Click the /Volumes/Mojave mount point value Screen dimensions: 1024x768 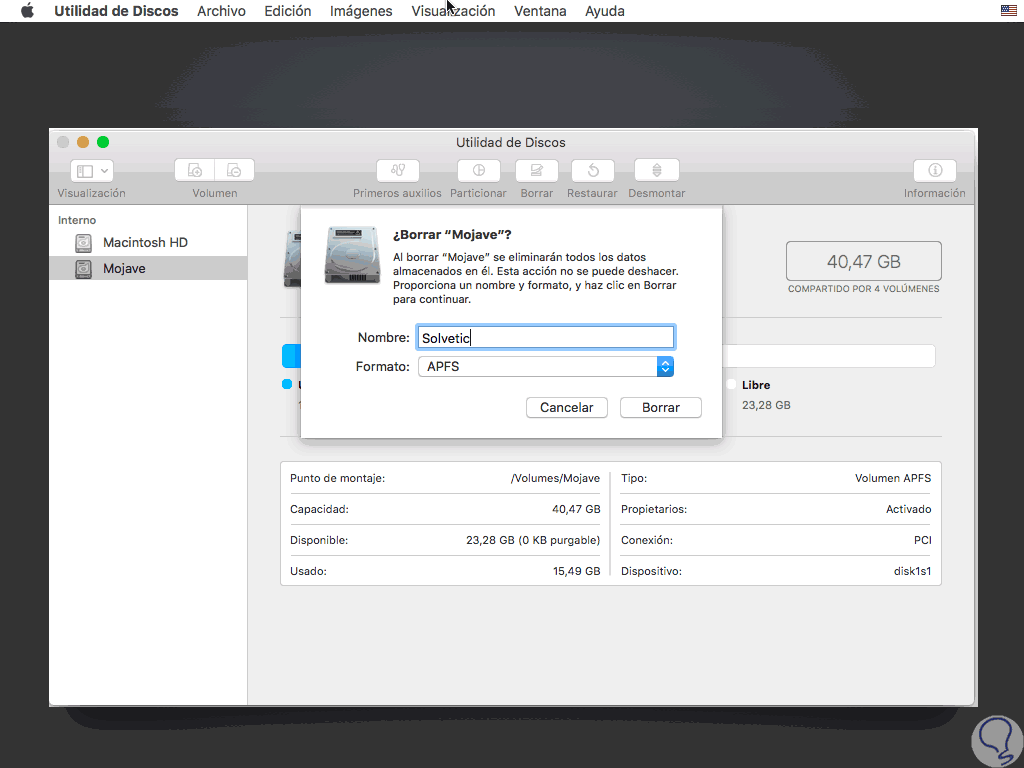(555, 478)
